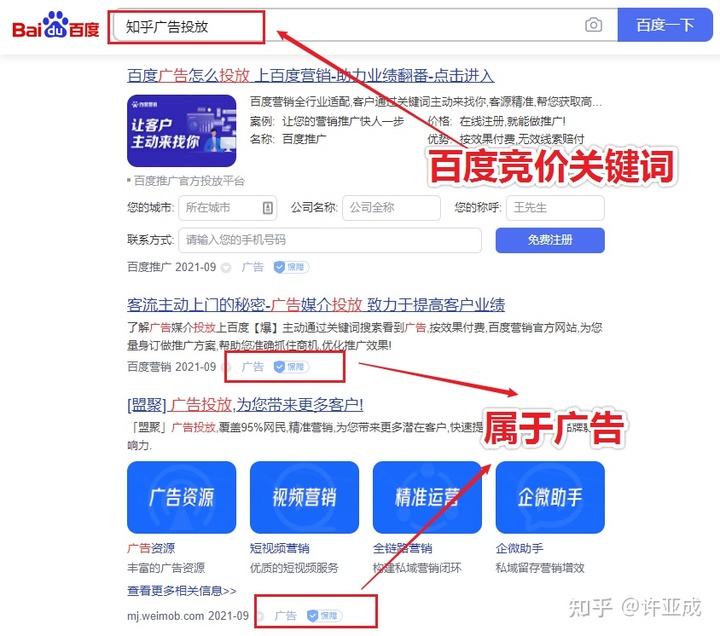720x636 pixels.
Task: Click the phone number input field
Action: coord(330,240)
